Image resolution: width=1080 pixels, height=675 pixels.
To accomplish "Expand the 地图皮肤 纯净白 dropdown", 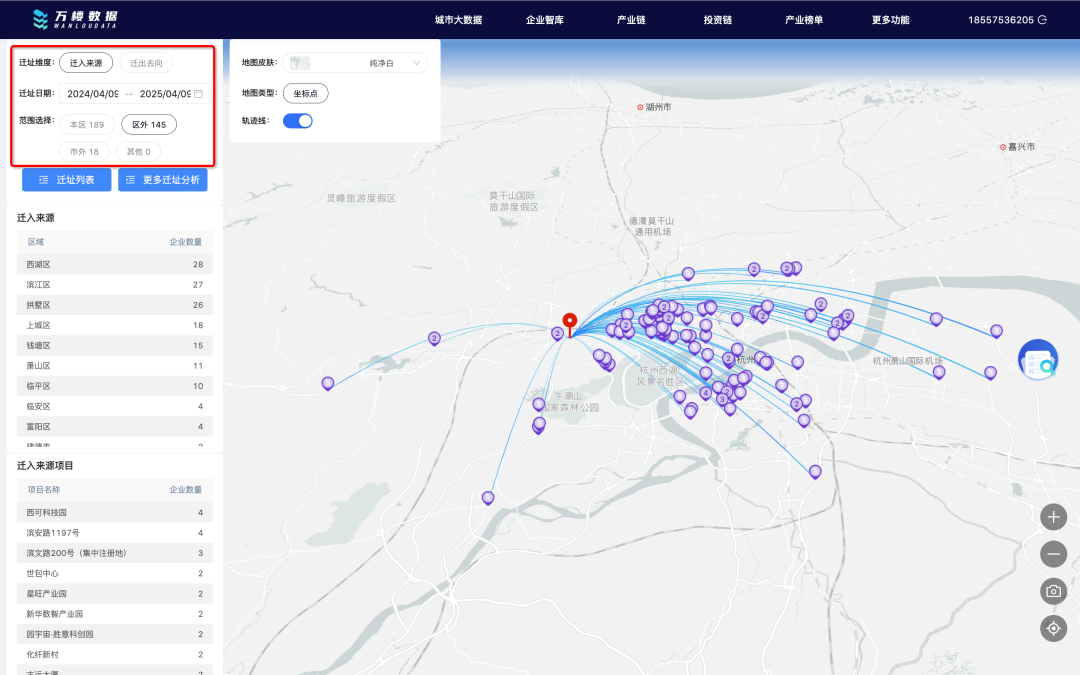I will tap(355, 63).
